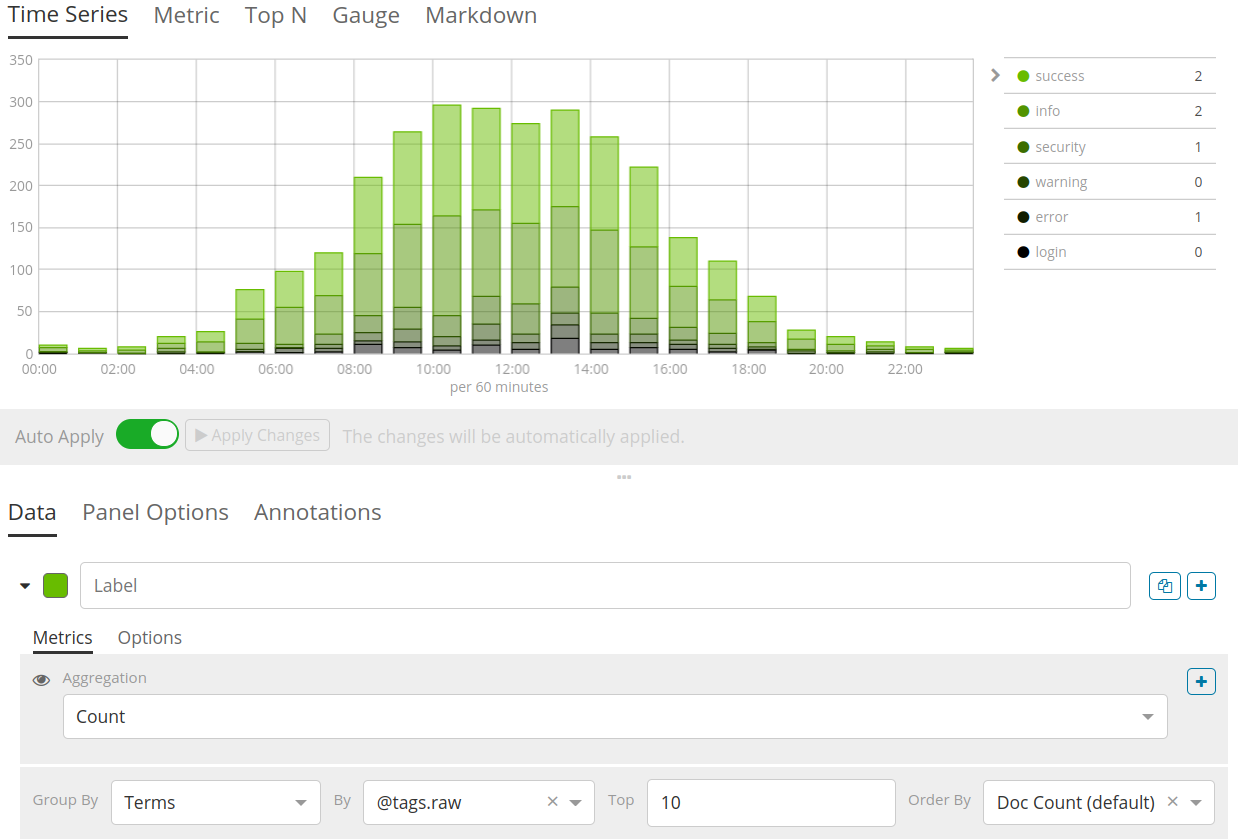Clear the @tags.raw field with its x icon
The height and width of the screenshot is (839, 1238).
tap(552, 801)
